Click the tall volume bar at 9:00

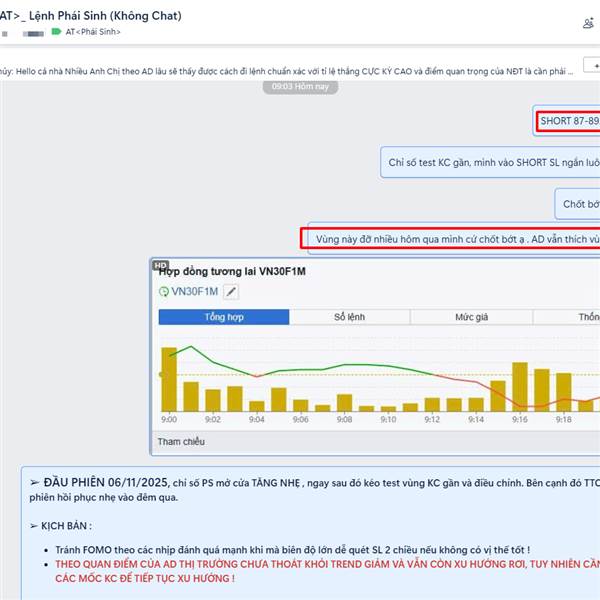tap(169, 379)
